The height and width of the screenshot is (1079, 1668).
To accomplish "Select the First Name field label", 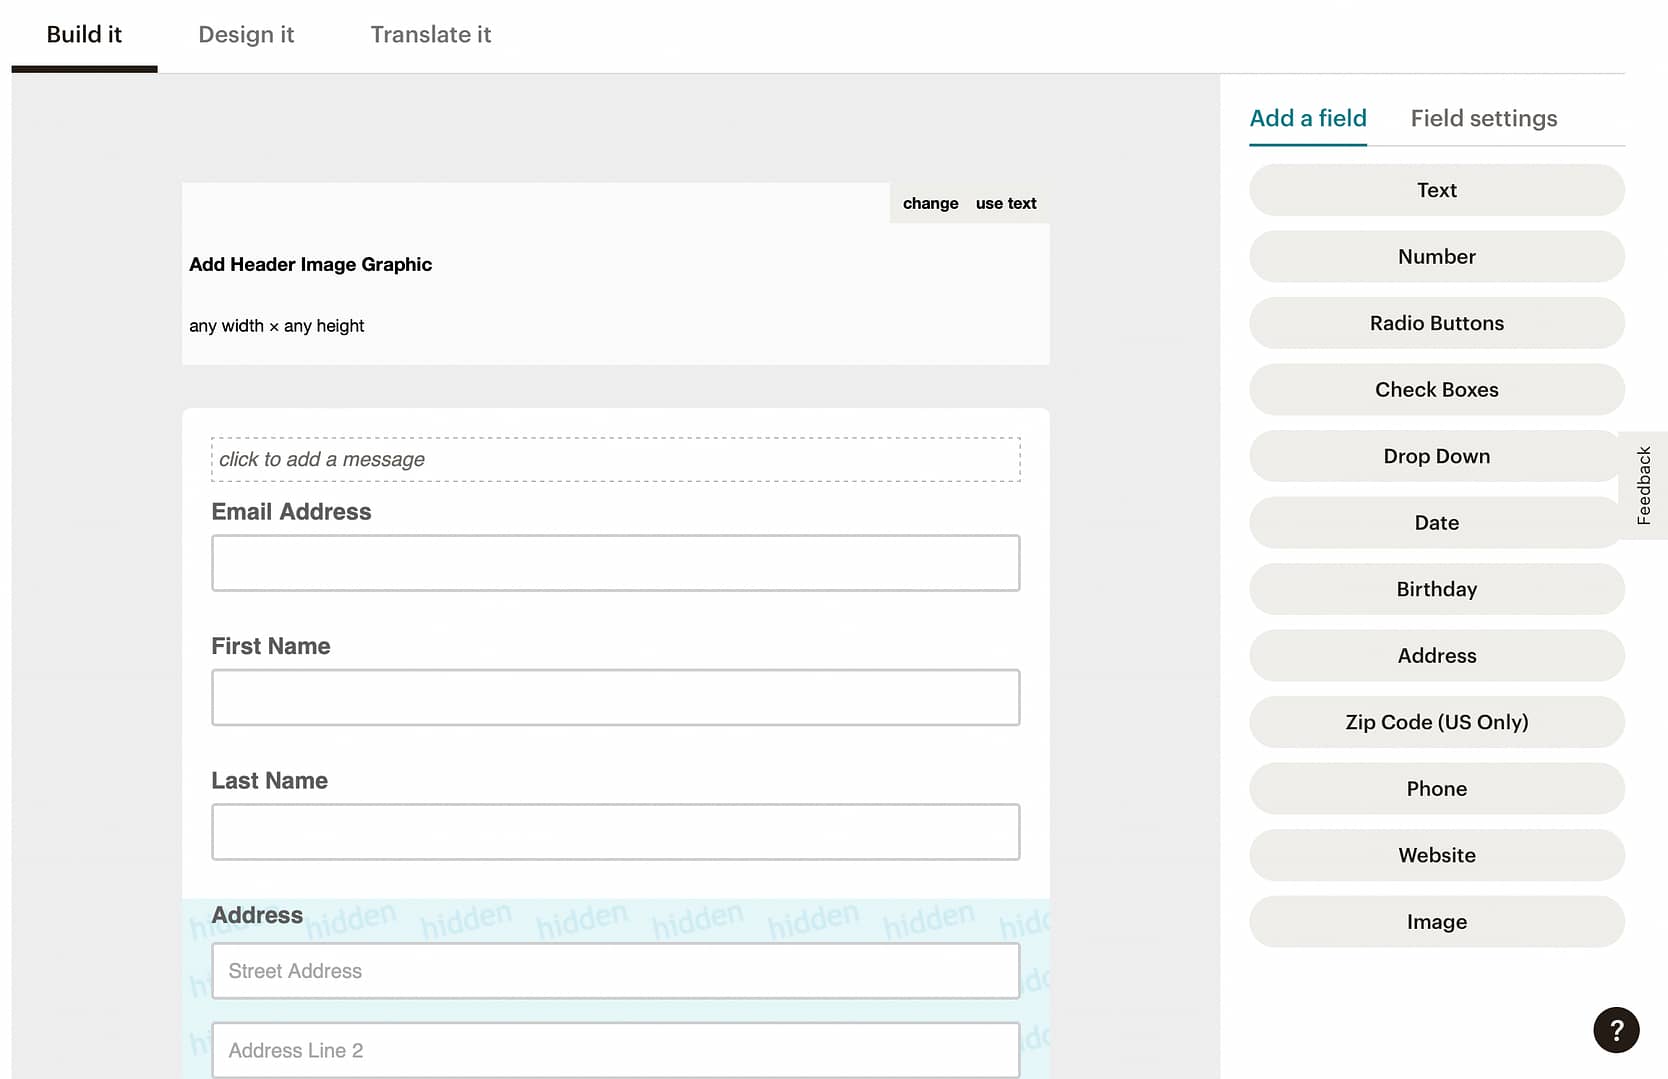I will click(271, 646).
